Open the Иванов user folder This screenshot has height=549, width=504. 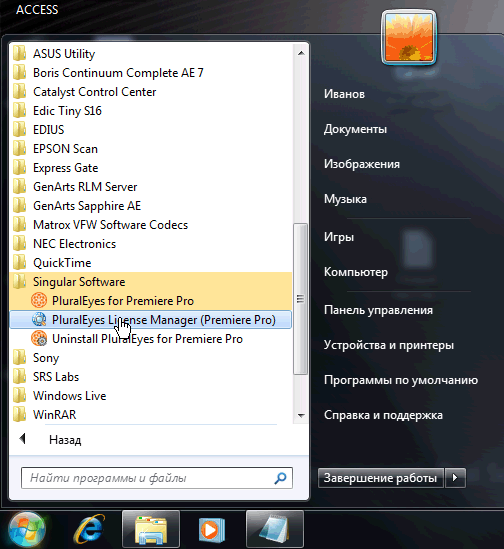click(x=344, y=94)
